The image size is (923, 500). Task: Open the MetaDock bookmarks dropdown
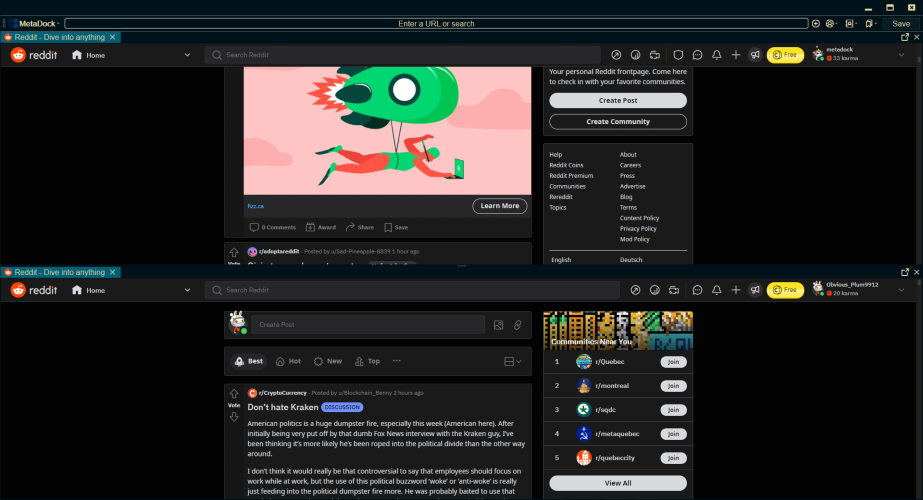pos(870,24)
